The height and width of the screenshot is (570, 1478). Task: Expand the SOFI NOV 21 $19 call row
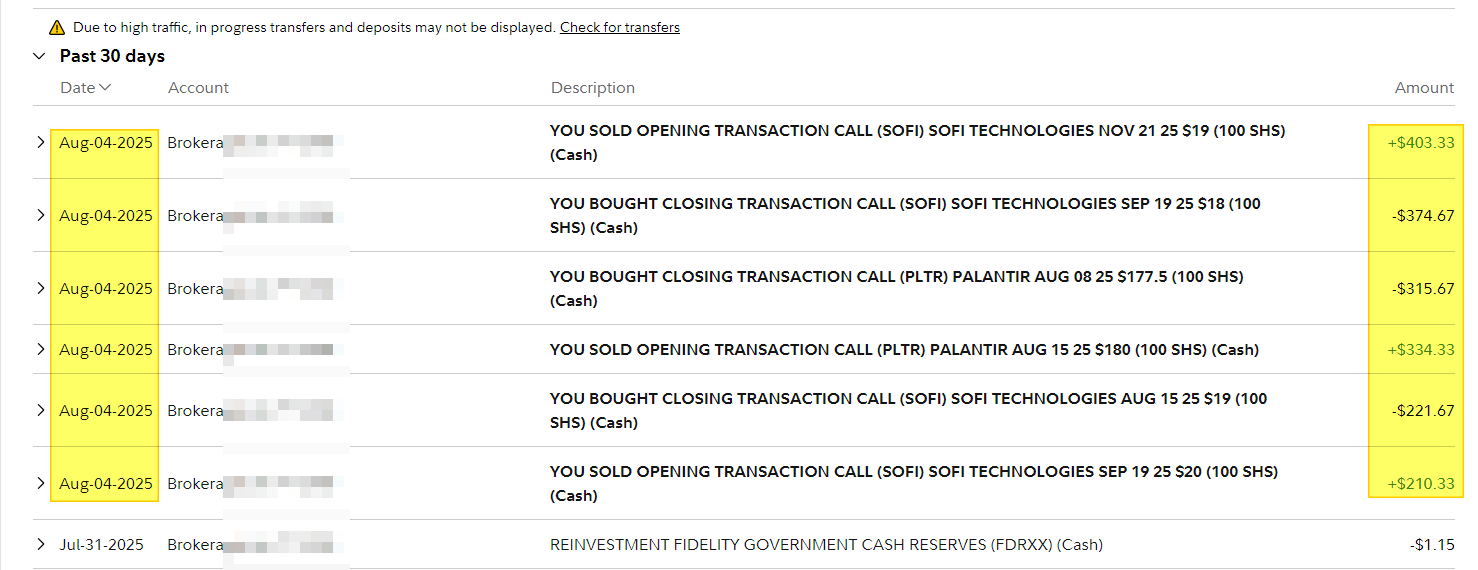click(41, 142)
